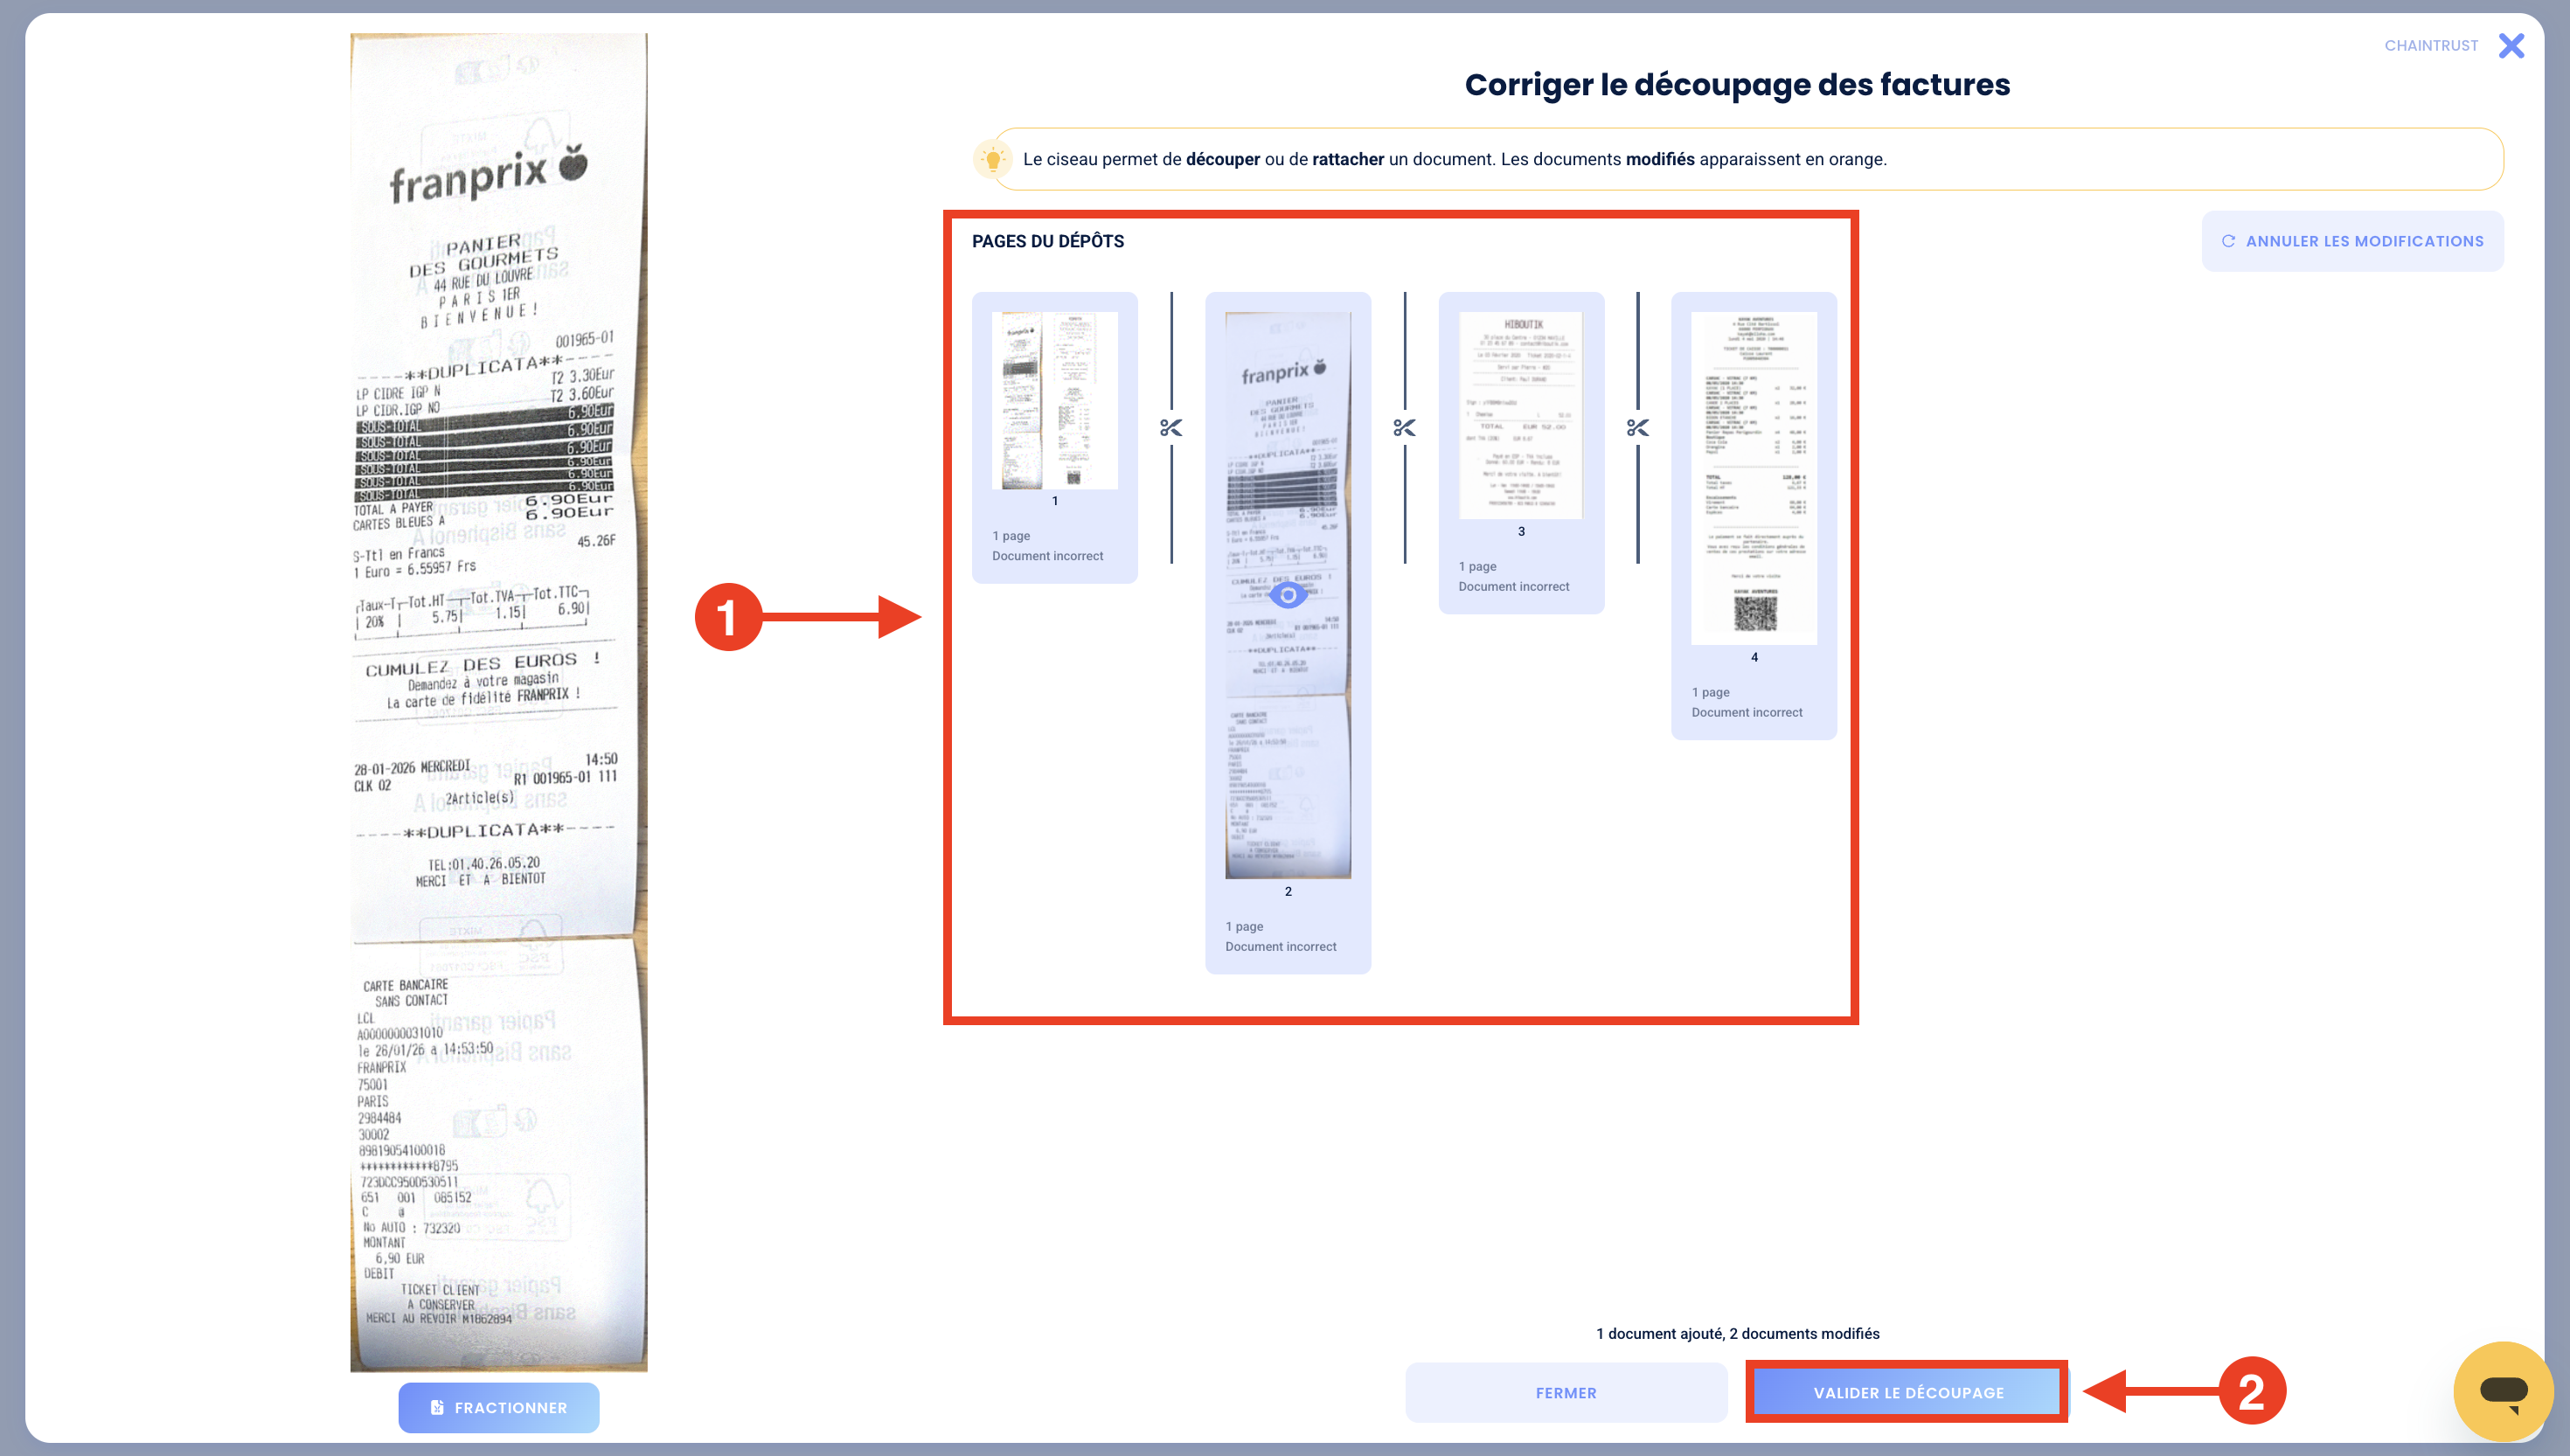Viewport: 2570px width, 1456px height.
Task: Click the 'Corriger le découpage des factures' title
Action: click(1737, 84)
